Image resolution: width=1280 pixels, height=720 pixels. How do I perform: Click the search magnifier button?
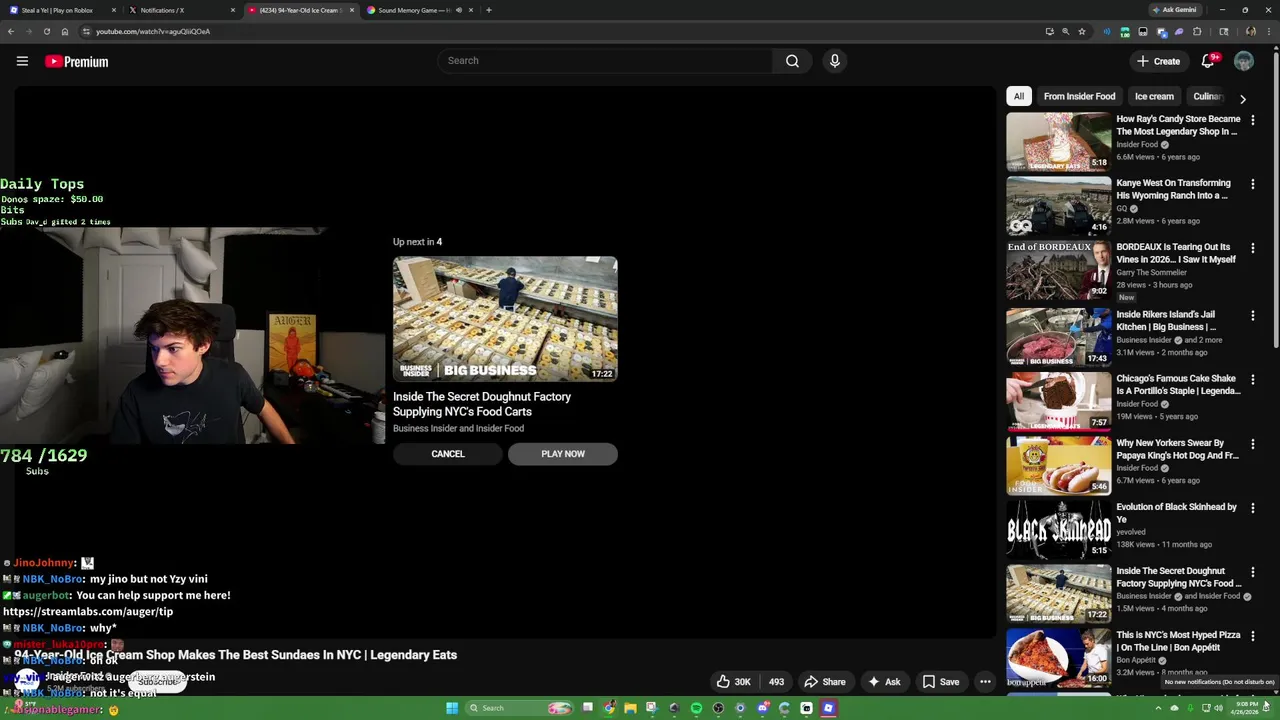792,61
